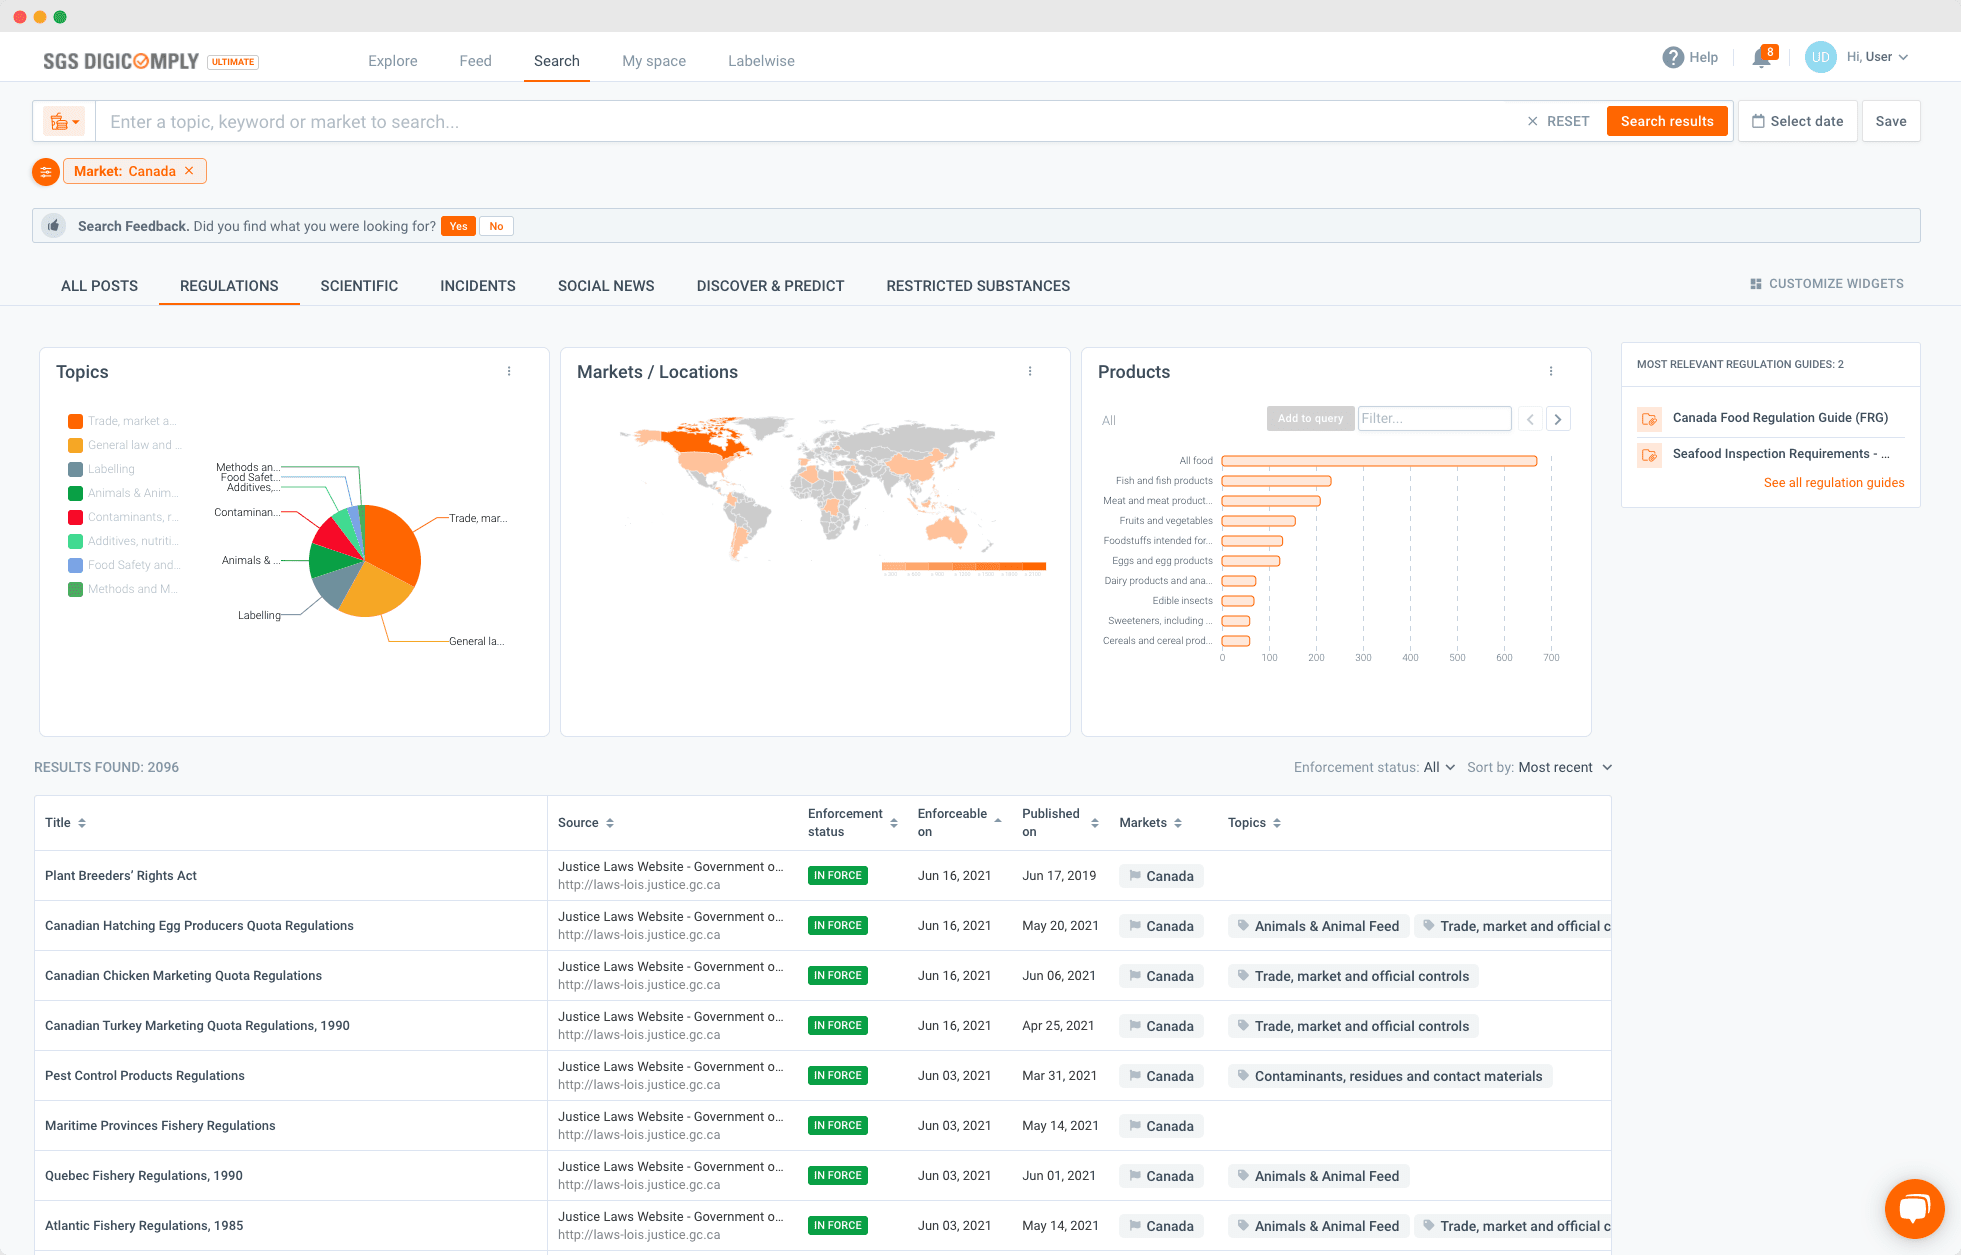1961x1255 pixels.
Task: Click the Products Filter input
Action: [x=1434, y=419]
